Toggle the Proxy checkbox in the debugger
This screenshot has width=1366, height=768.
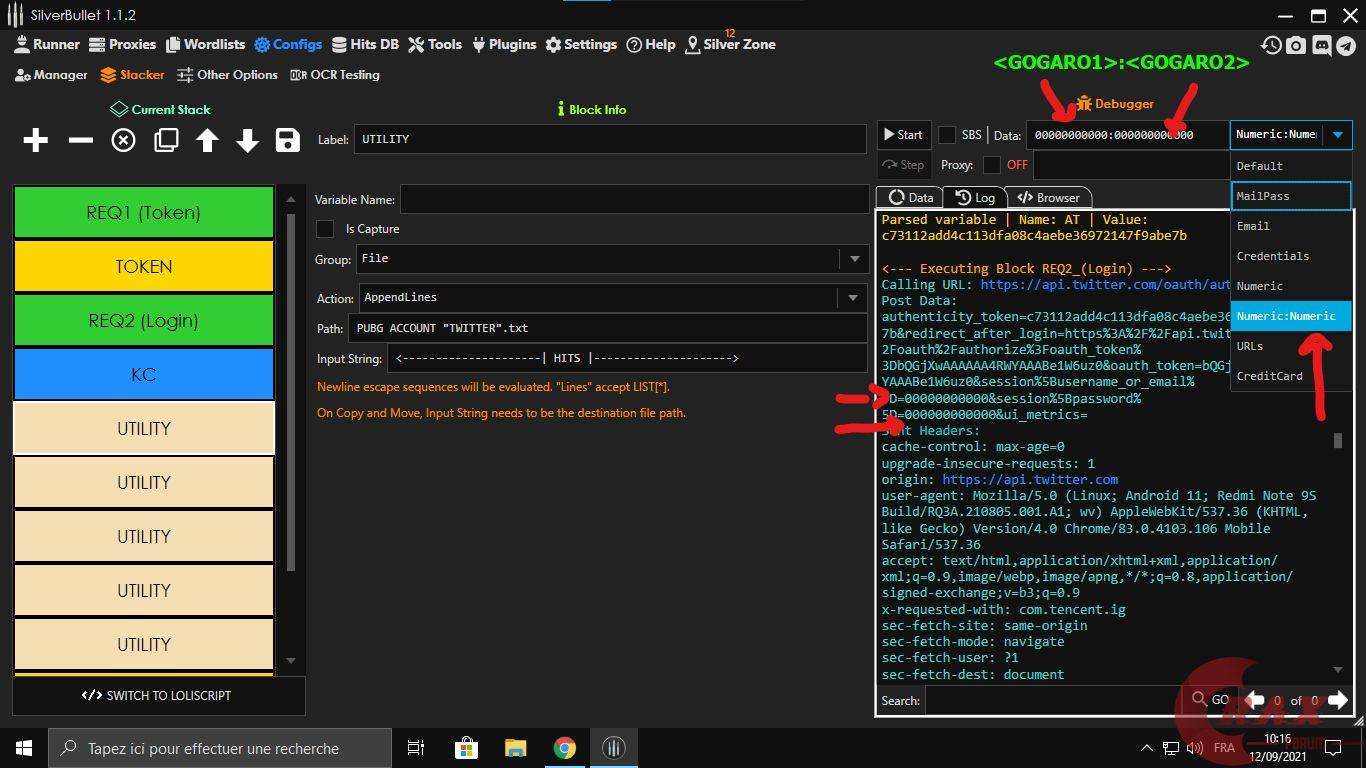991,165
